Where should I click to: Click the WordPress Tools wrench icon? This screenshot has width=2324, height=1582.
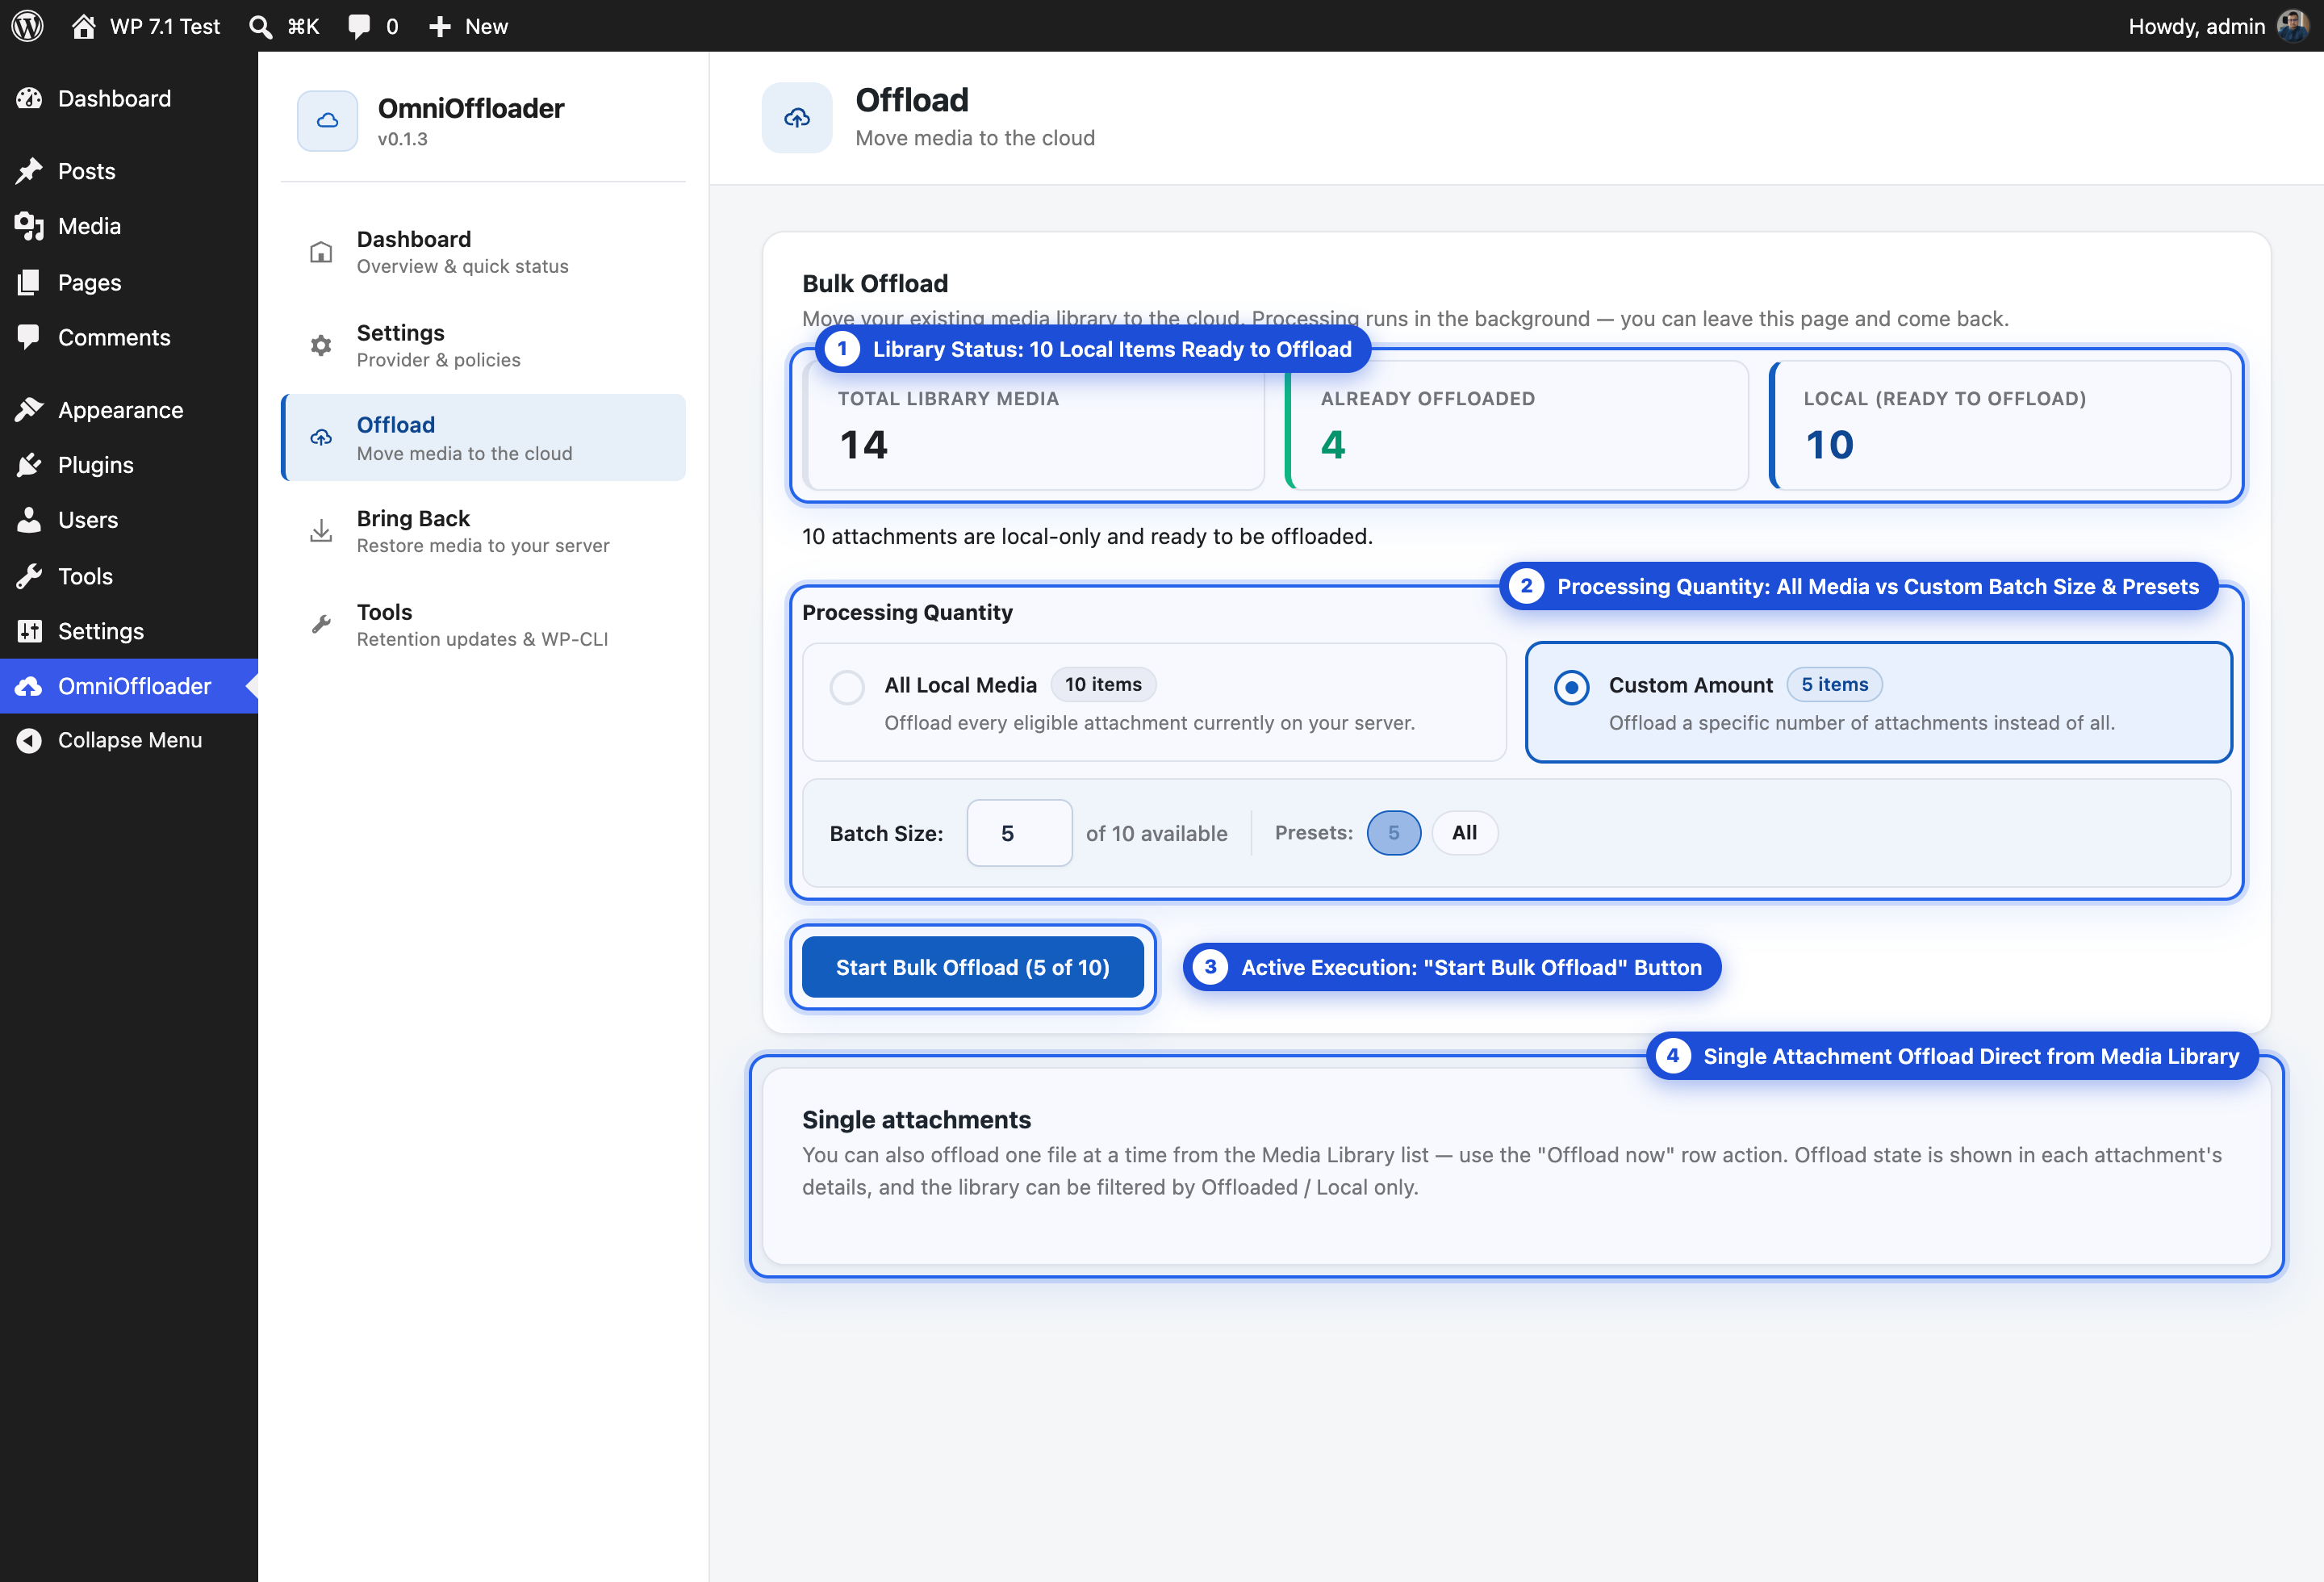[29, 576]
